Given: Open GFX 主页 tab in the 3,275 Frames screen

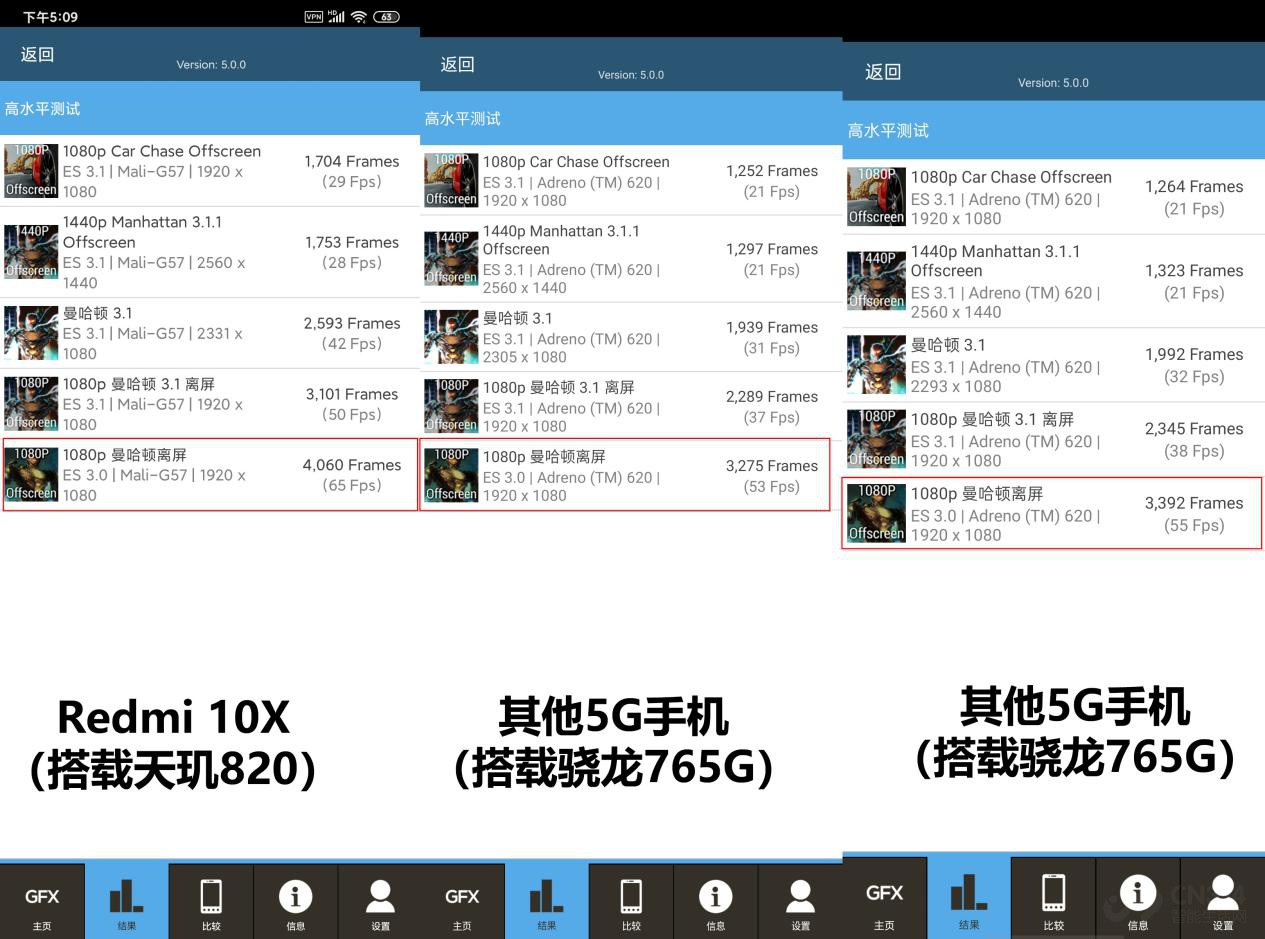Looking at the screenshot, I should click(462, 902).
